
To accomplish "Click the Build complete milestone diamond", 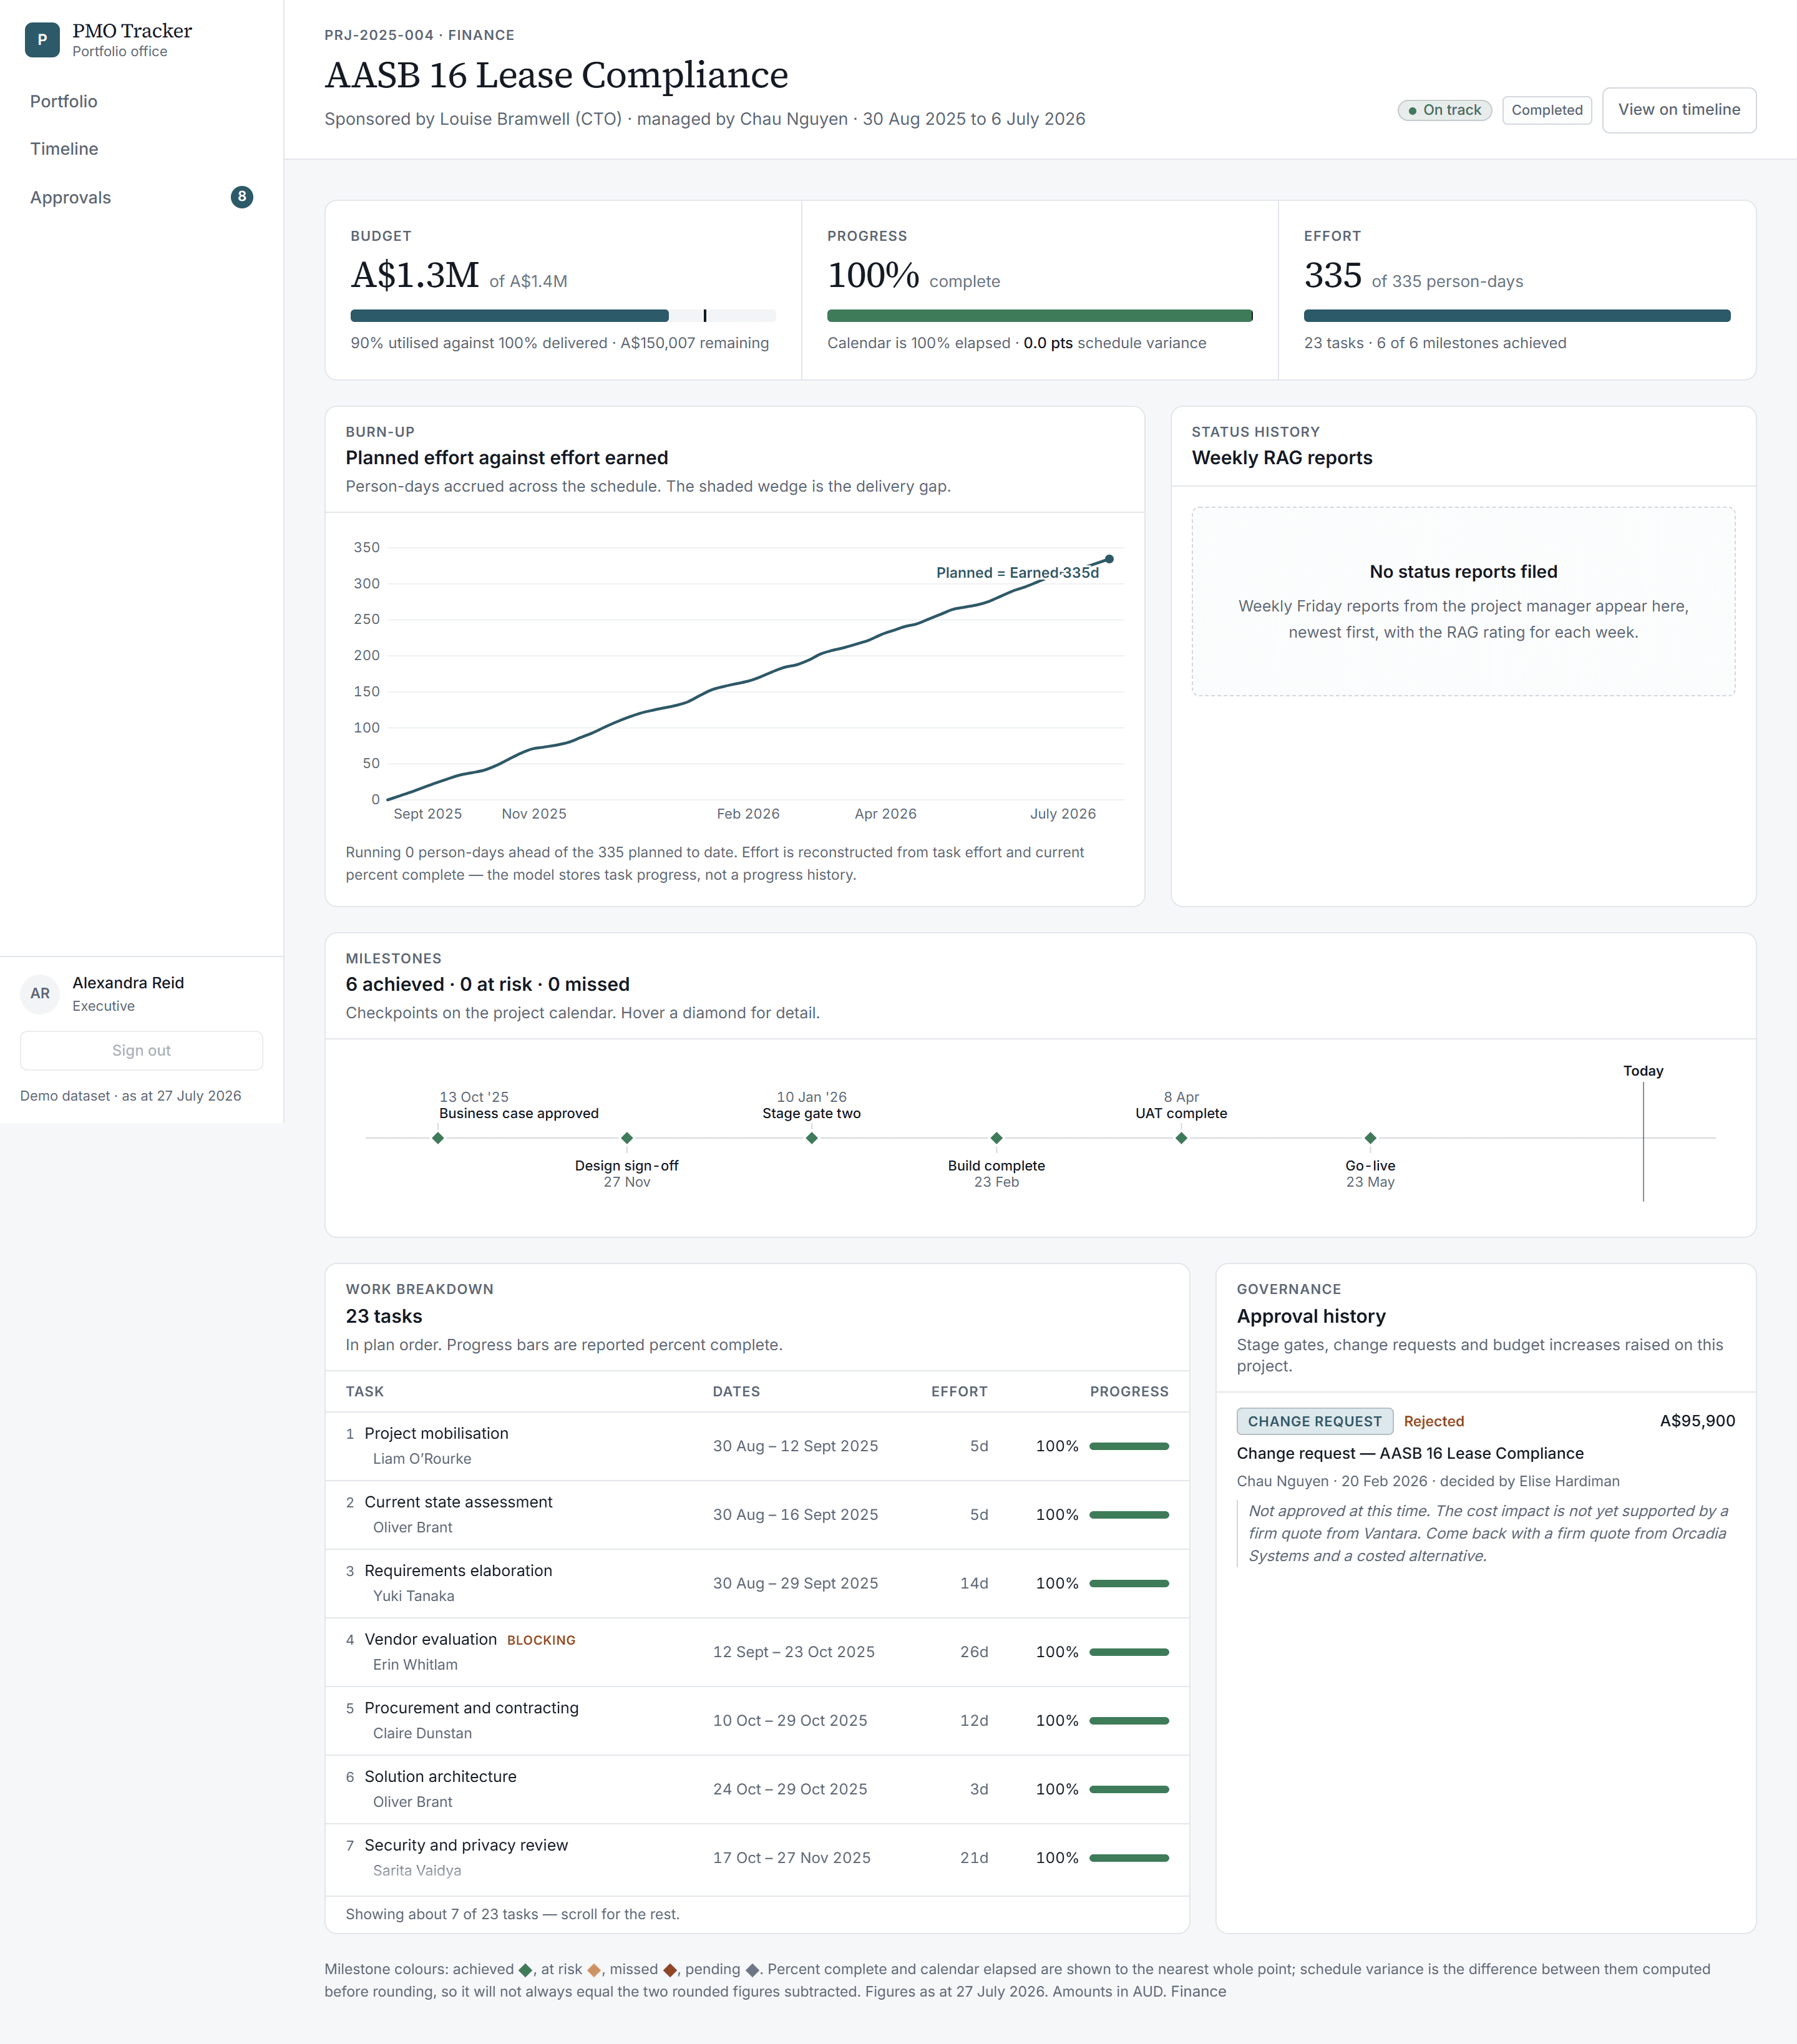I will coord(997,1138).
